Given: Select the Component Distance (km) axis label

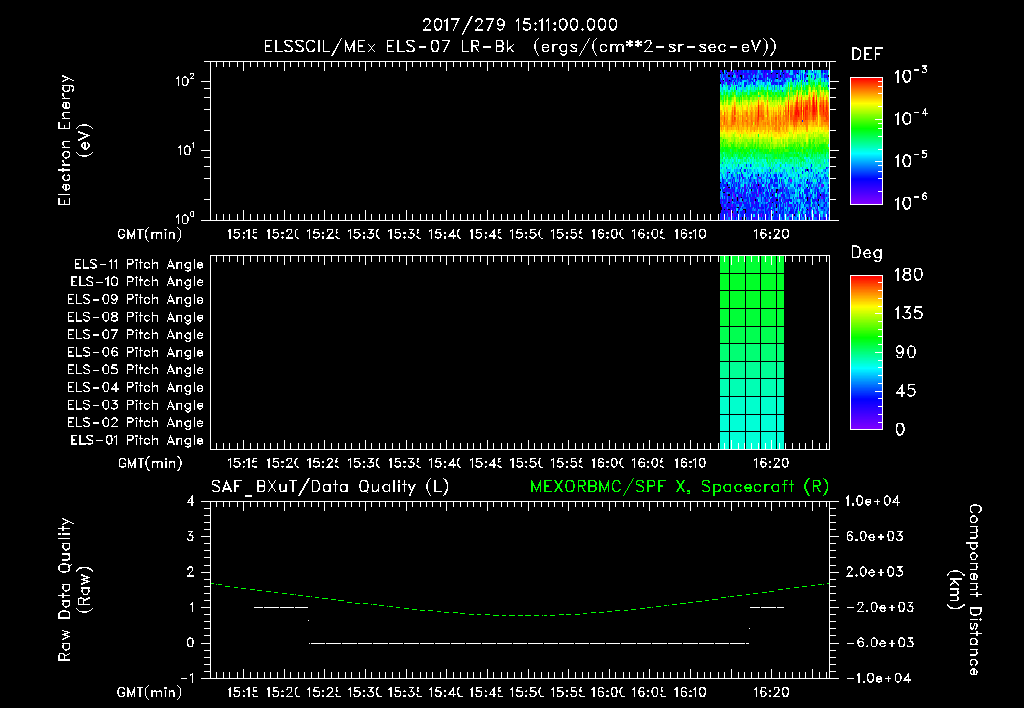Looking at the screenshot, I should point(965,590).
